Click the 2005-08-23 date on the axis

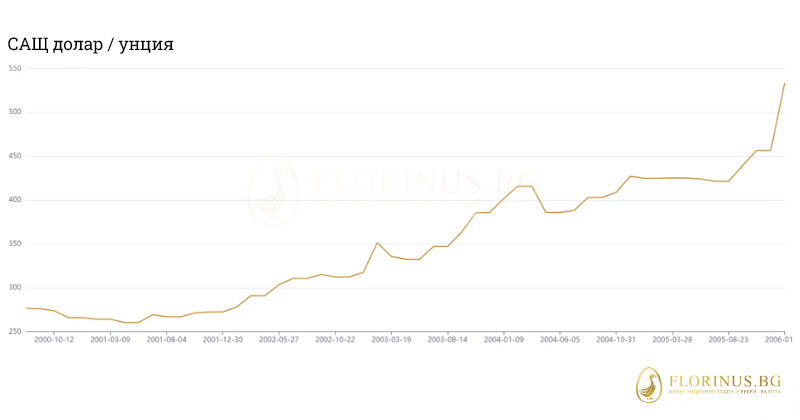[x=729, y=340]
